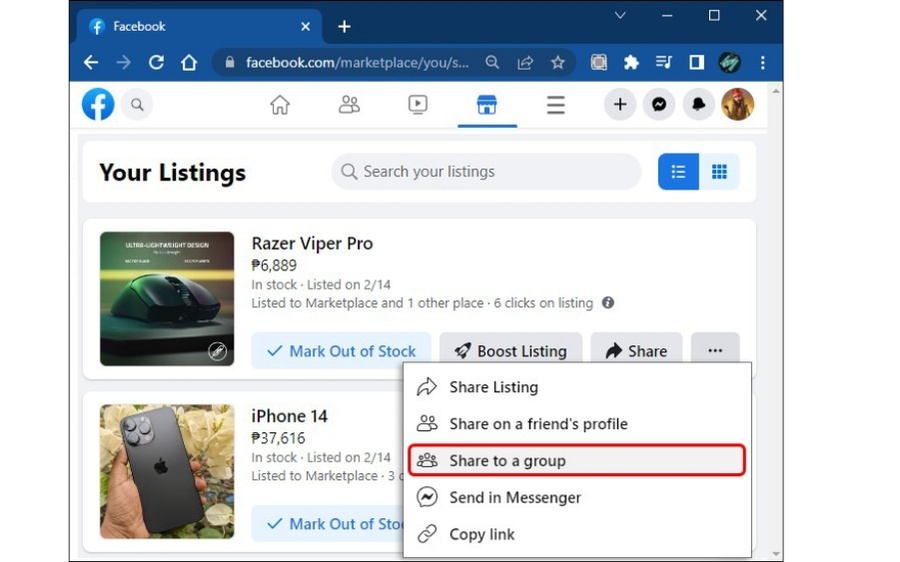The height and width of the screenshot is (562, 900).
Task: Open the Messenger icon in the header
Action: (x=659, y=104)
